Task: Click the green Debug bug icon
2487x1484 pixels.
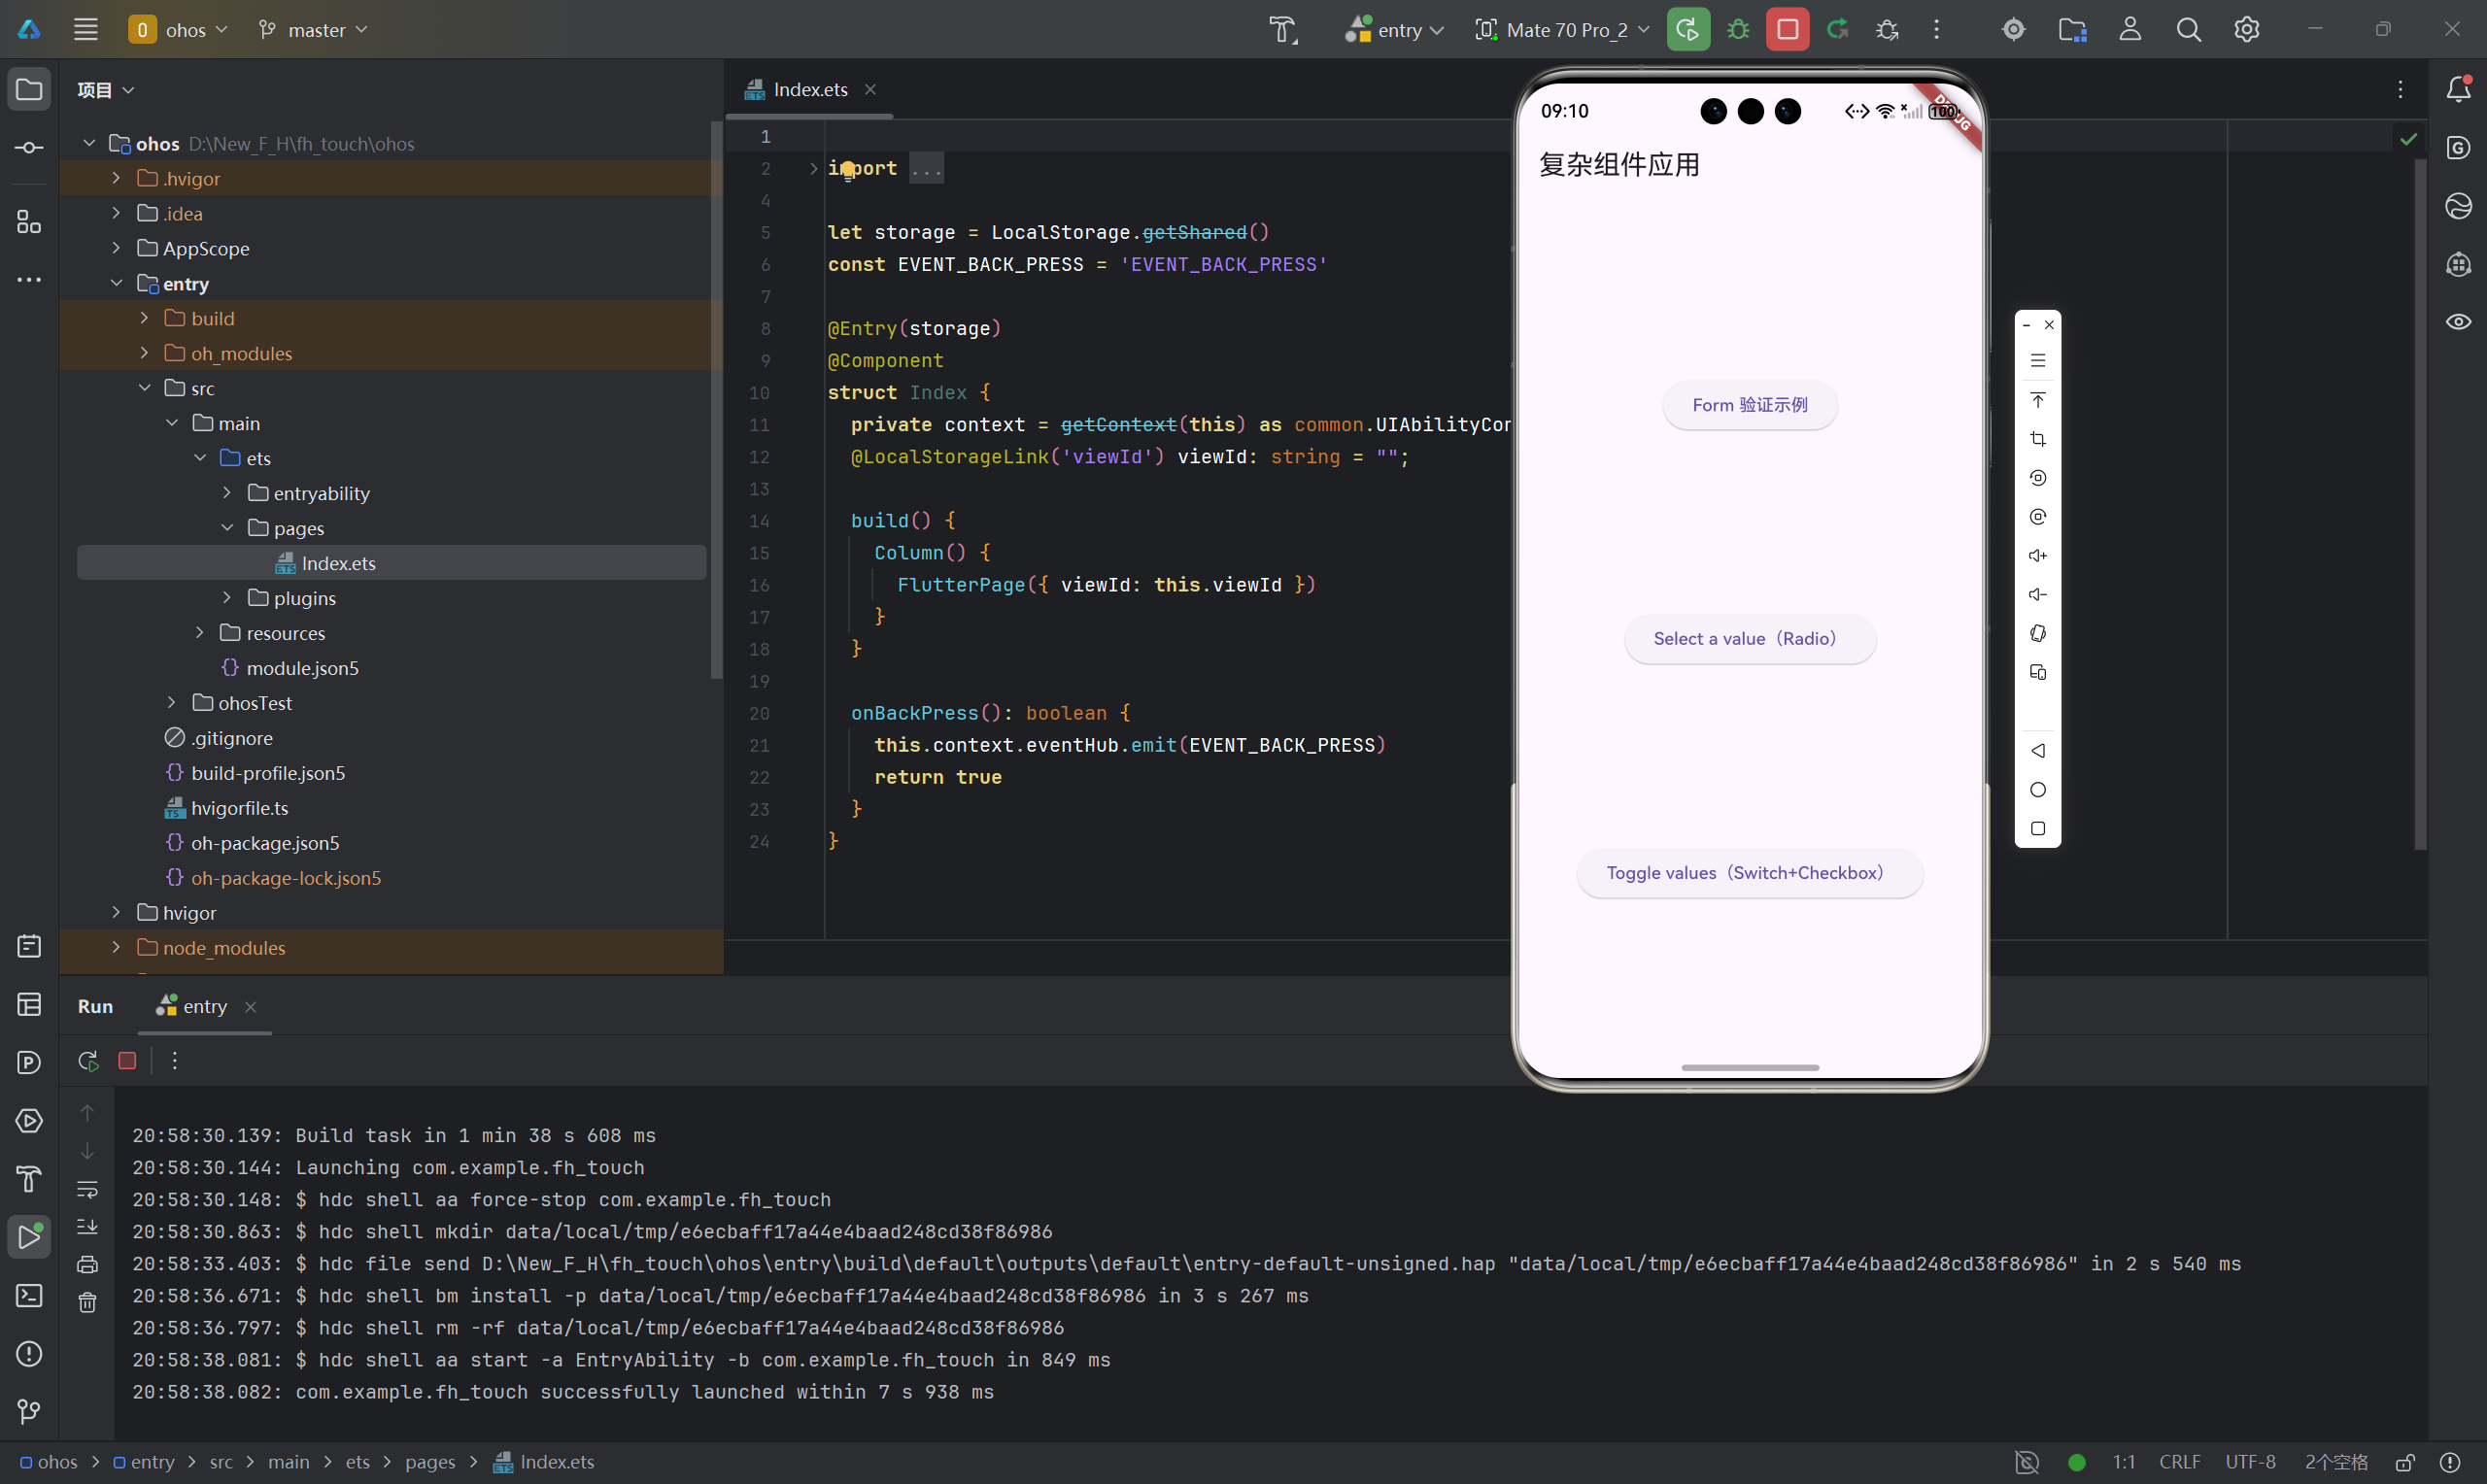Action: (x=1738, y=30)
